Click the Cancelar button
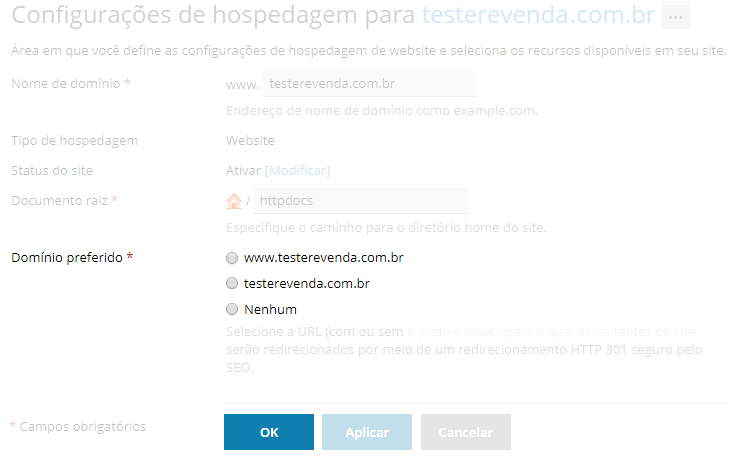The image size is (731, 464). pyautogui.click(x=466, y=432)
